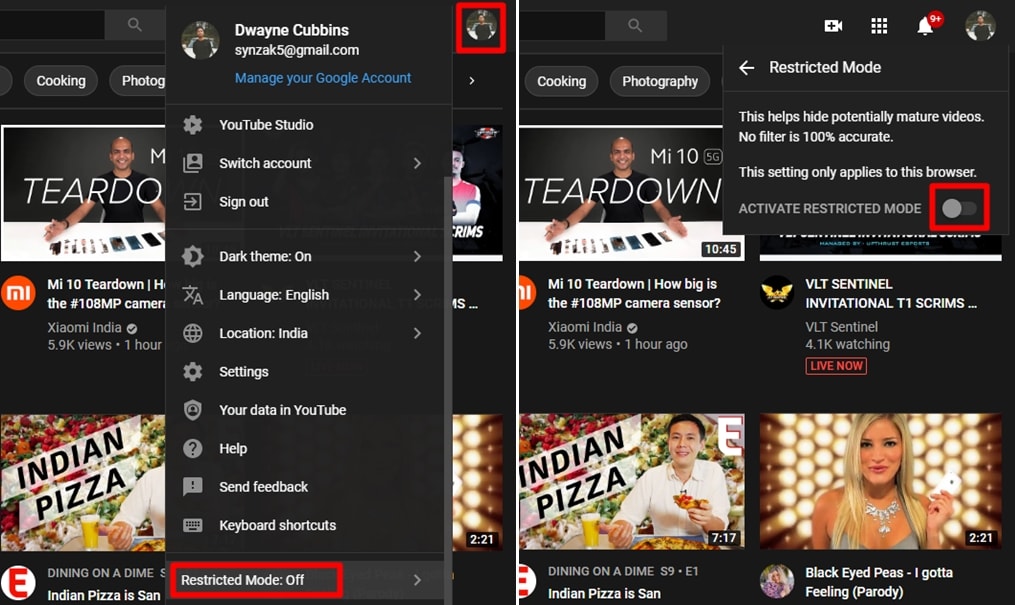Expand the Switch account chevron
This screenshot has height=605, width=1015.
coord(418,163)
